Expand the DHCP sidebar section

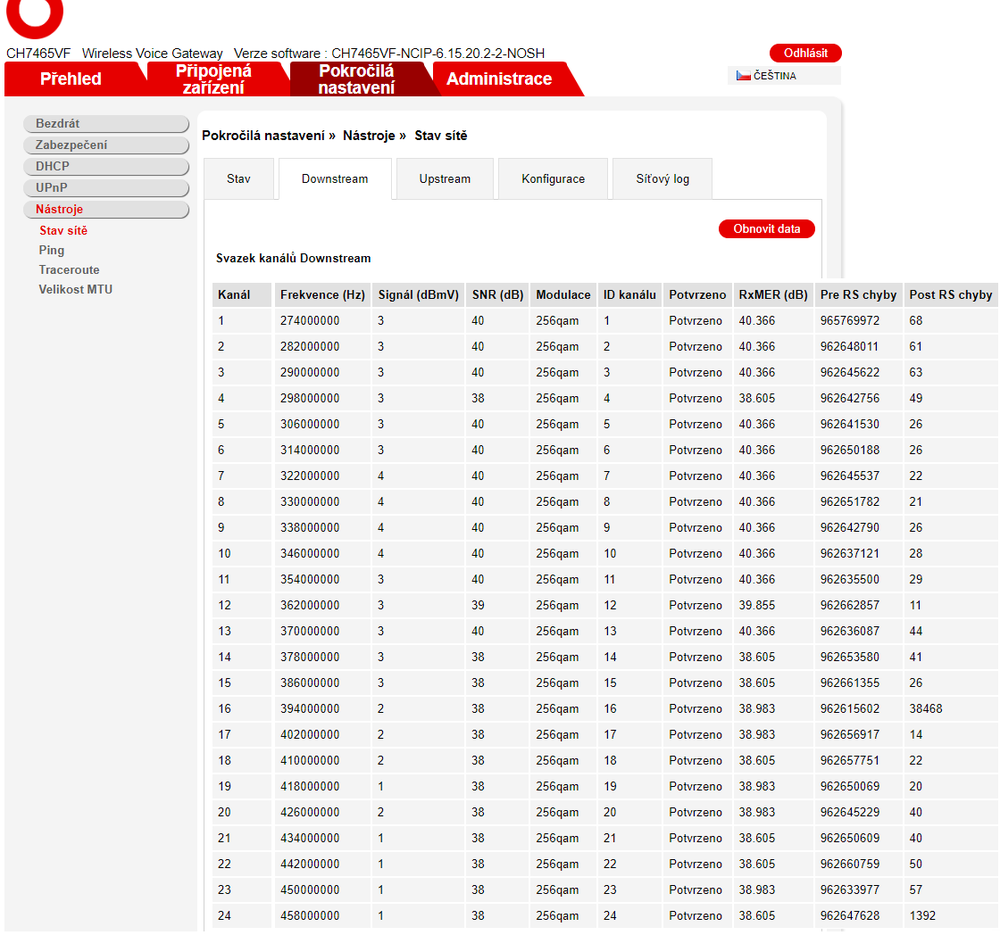tap(105, 166)
